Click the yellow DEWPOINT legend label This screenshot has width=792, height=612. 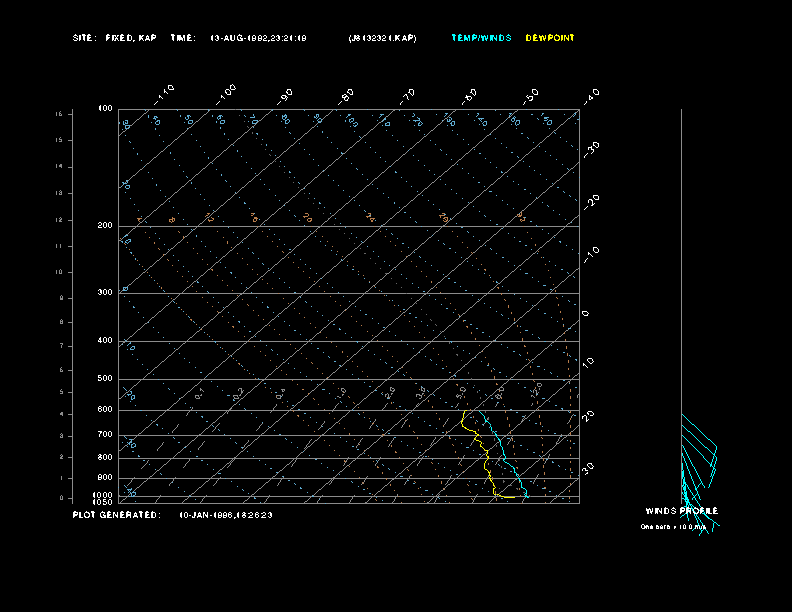pyautogui.click(x=550, y=38)
